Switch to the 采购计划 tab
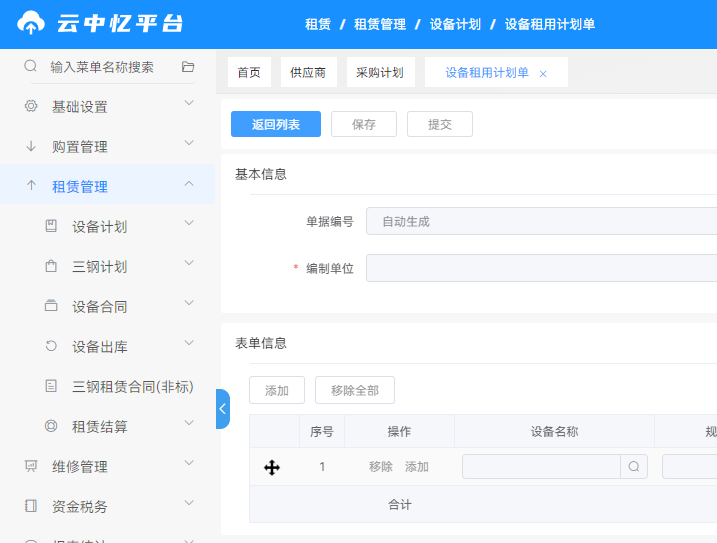 pos(380,72)
